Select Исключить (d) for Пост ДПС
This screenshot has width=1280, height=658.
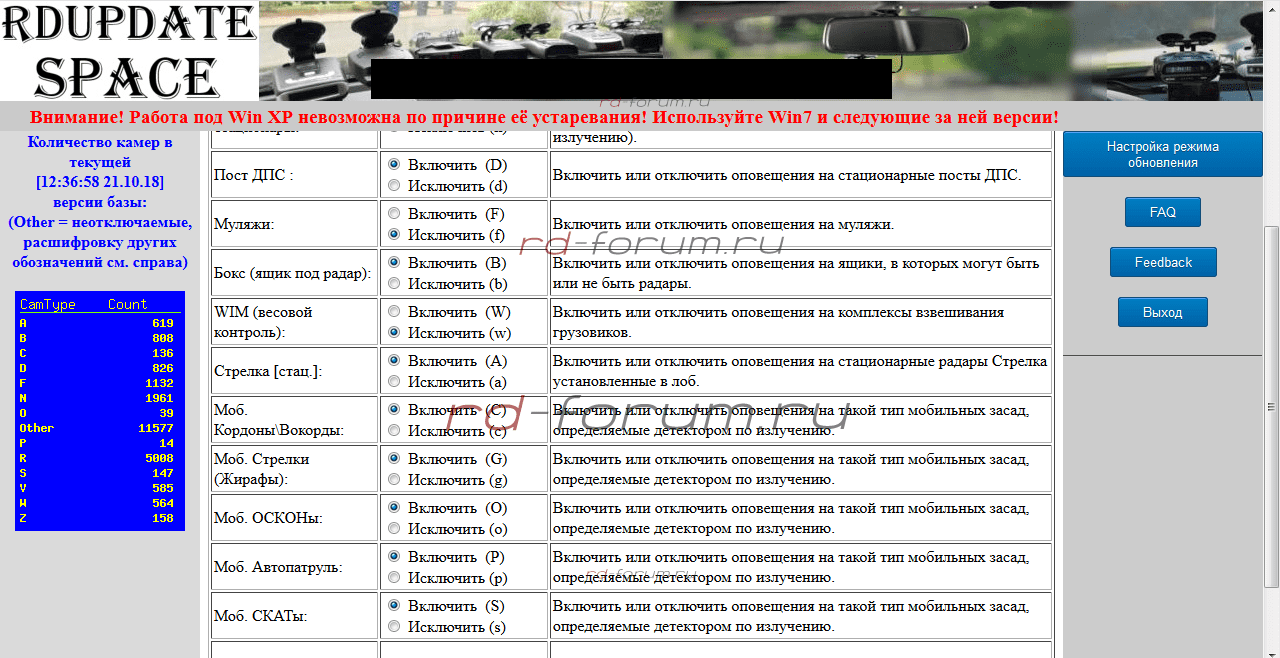pos(394,185)
